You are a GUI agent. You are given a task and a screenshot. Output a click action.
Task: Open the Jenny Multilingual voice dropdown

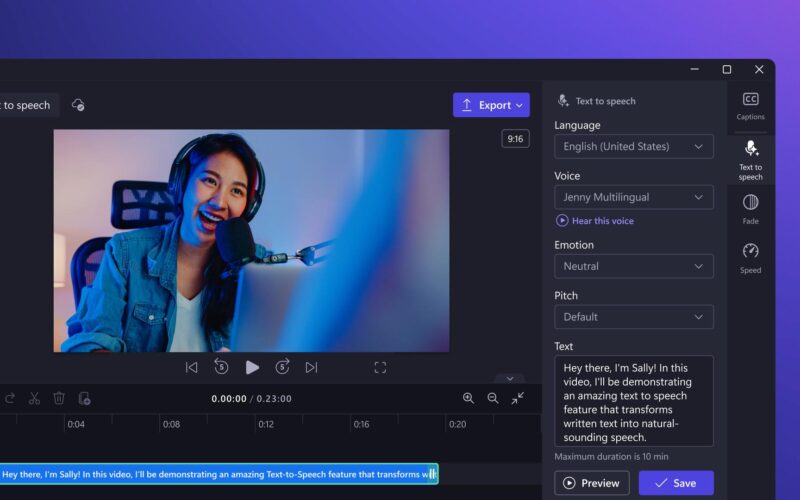coord(633,197)
